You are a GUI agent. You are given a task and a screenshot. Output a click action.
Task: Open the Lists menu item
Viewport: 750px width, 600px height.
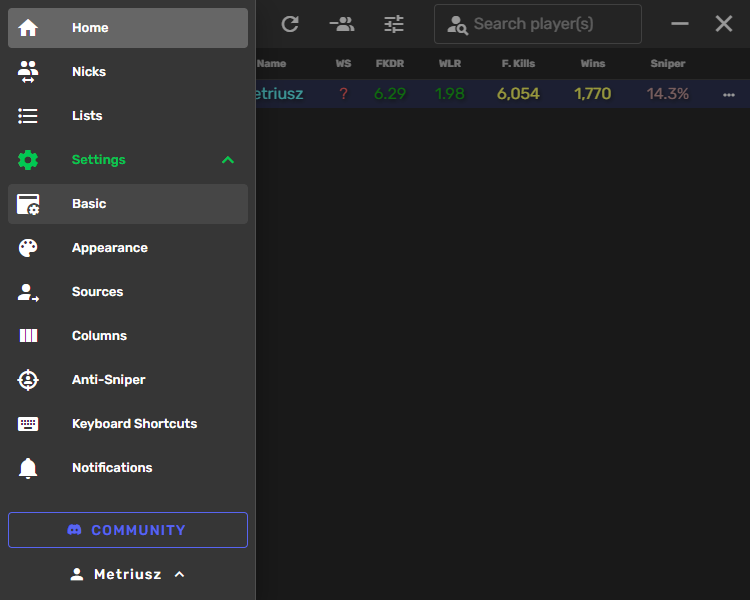(x=128, y=116)
